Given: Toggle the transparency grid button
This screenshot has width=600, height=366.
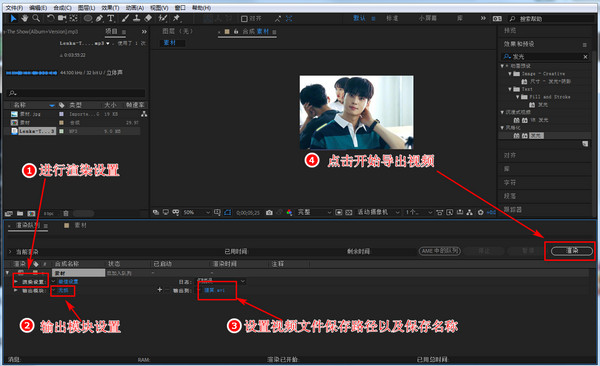Looking at the screenshot, I should coord(349,212).
